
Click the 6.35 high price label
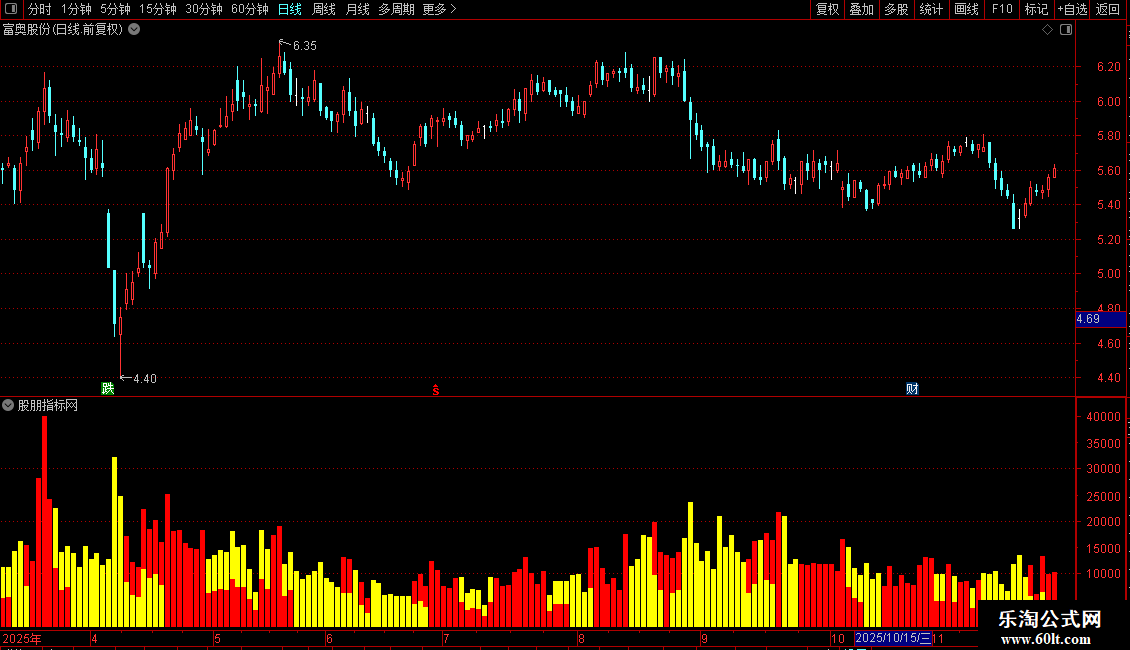[x=304, y=45]
